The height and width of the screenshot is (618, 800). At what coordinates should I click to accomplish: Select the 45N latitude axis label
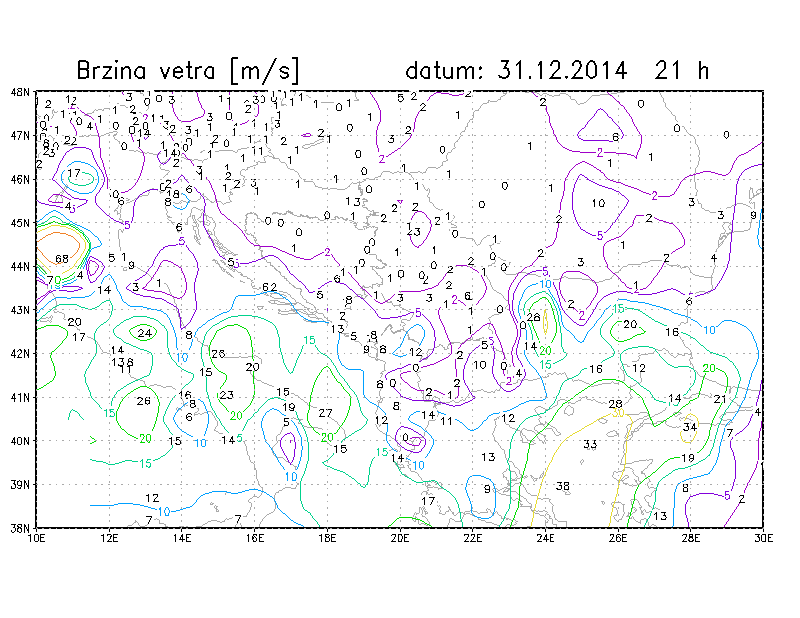point(20,223)
